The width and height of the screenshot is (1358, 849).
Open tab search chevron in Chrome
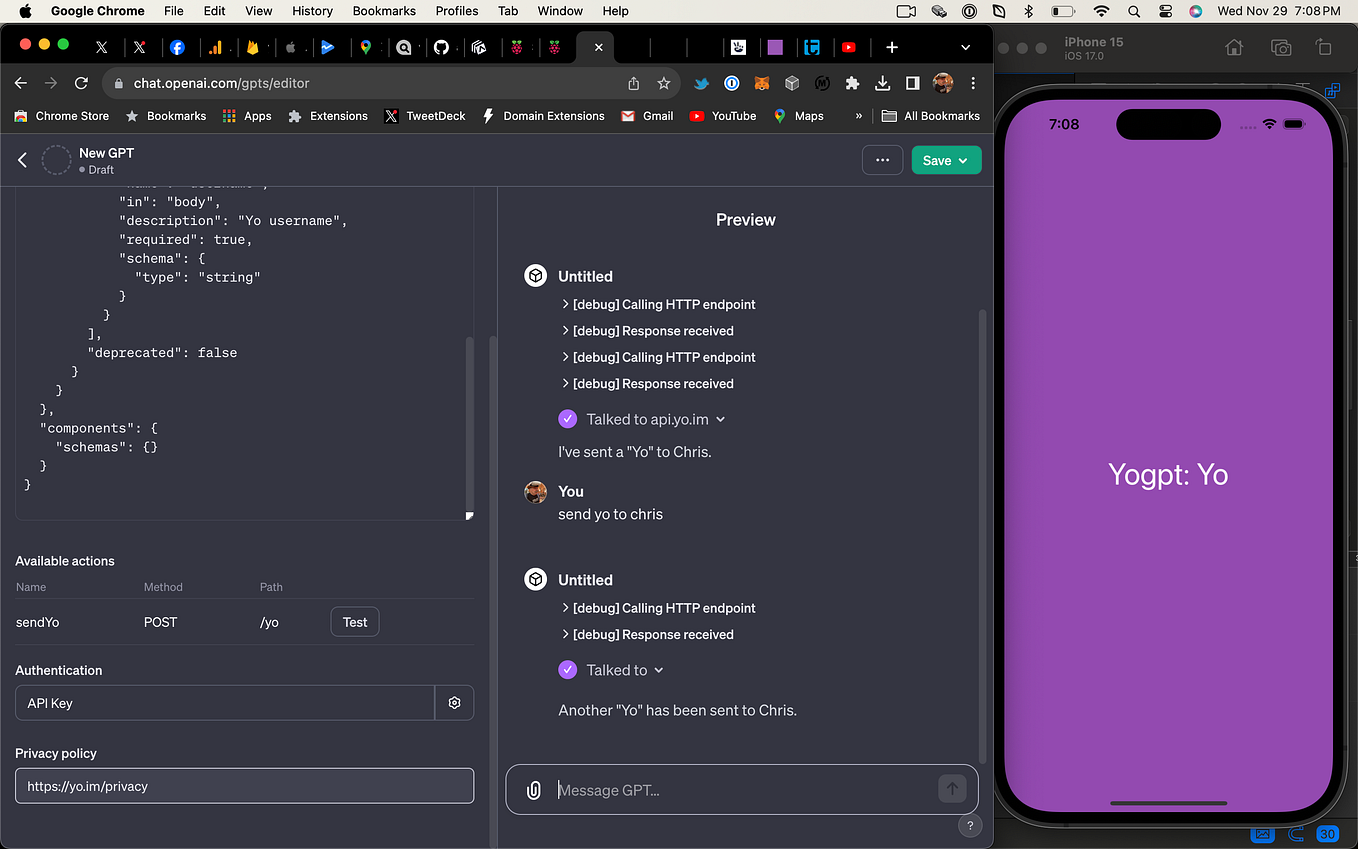(x=965, y=47)
